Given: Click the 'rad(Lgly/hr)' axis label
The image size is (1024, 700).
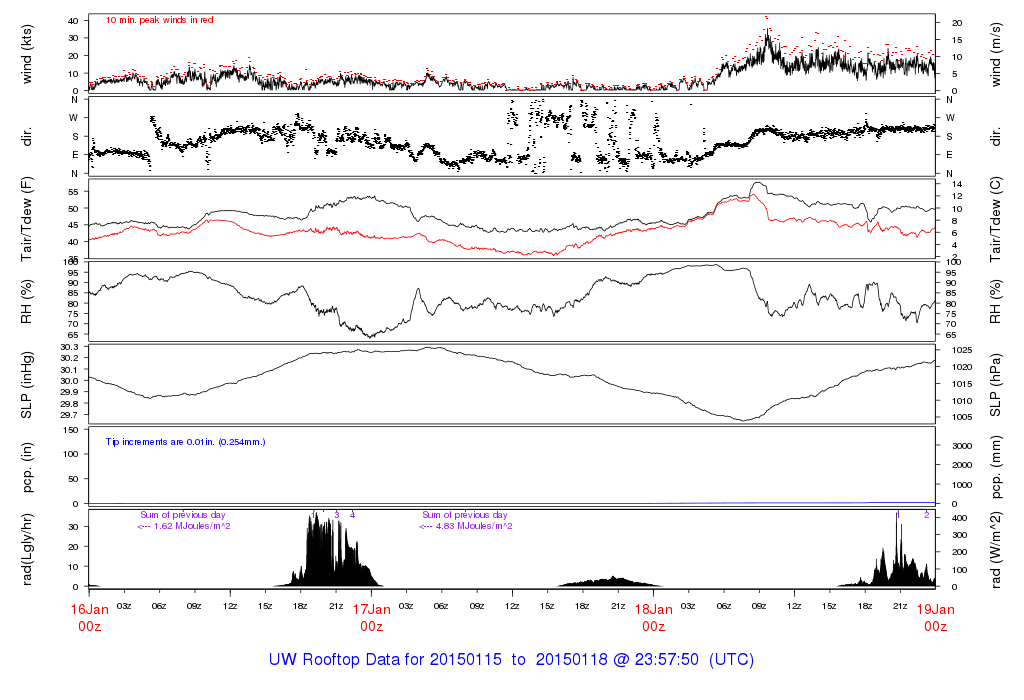Looking at the screenshot, I should pos(27,550).
